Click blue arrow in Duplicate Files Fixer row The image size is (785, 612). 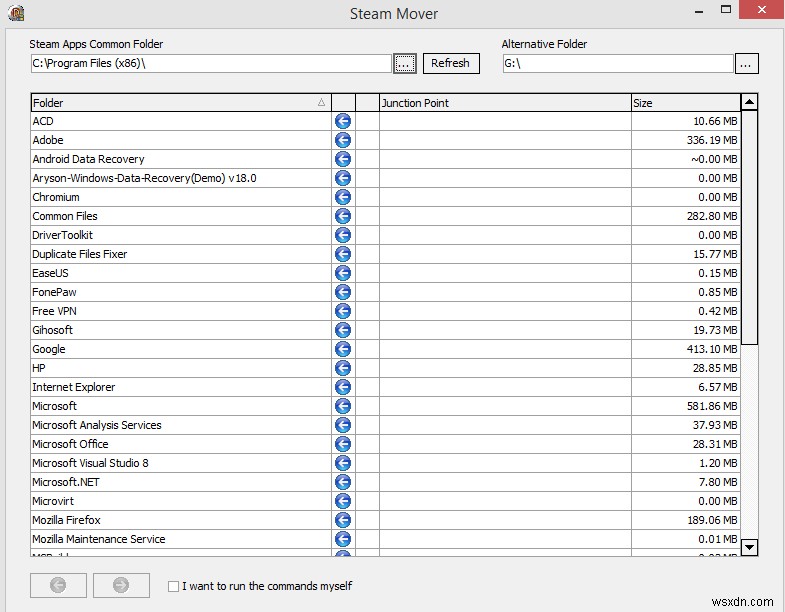pyautogui.click(x=343, y=254)
